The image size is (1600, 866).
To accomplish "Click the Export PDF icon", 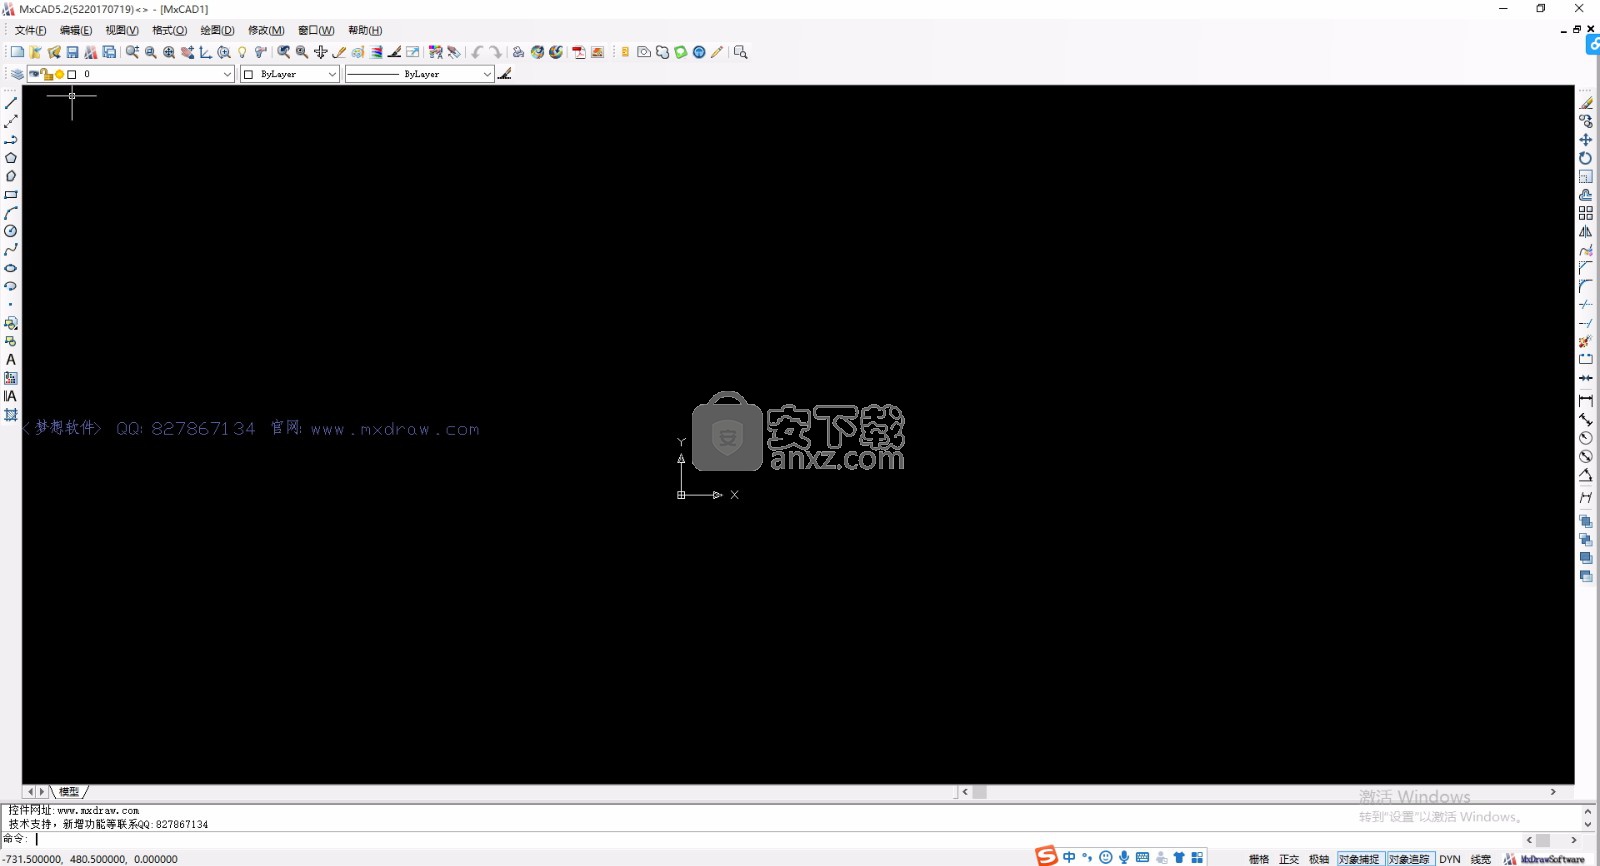I will [579, 52].
